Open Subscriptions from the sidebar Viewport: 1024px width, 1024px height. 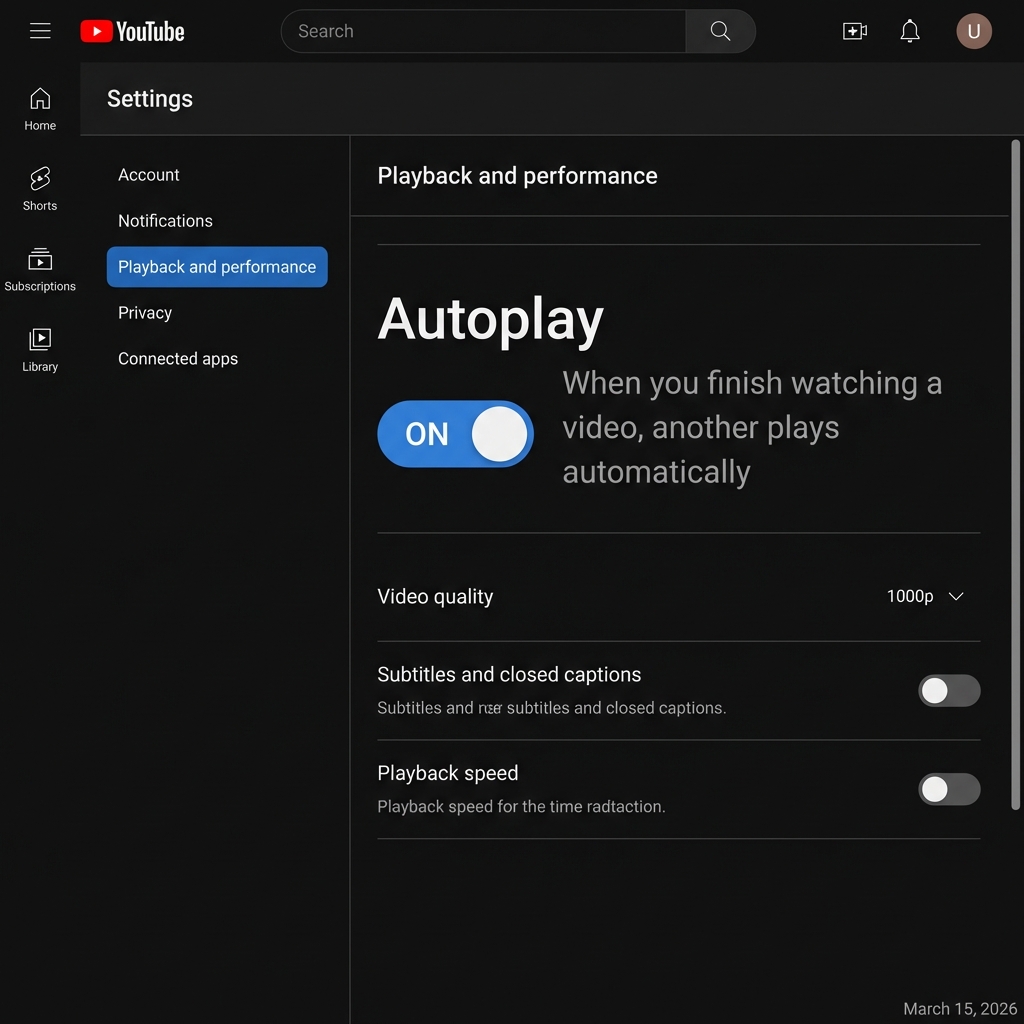(40, 268)
